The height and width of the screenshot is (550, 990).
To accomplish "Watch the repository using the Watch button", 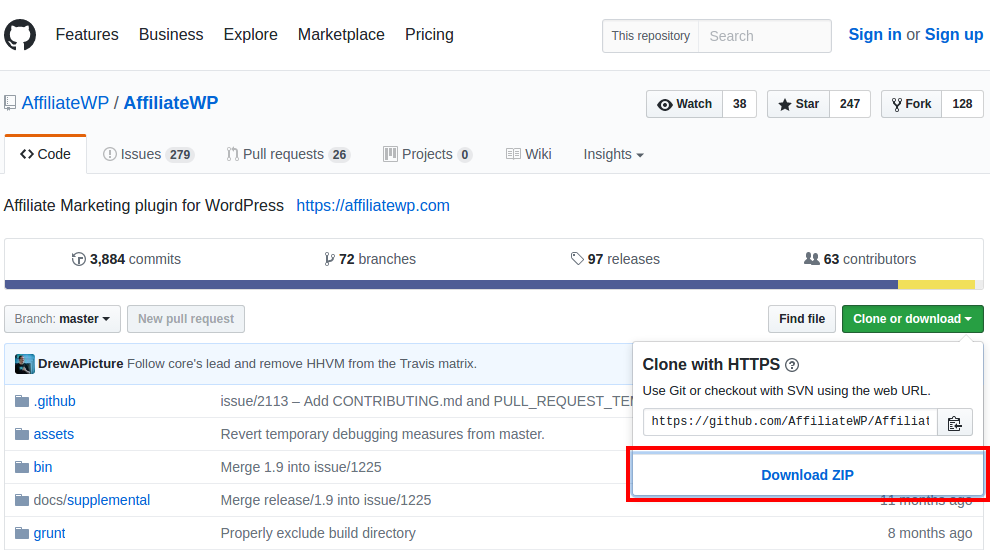I will click(x=684, y=104).
